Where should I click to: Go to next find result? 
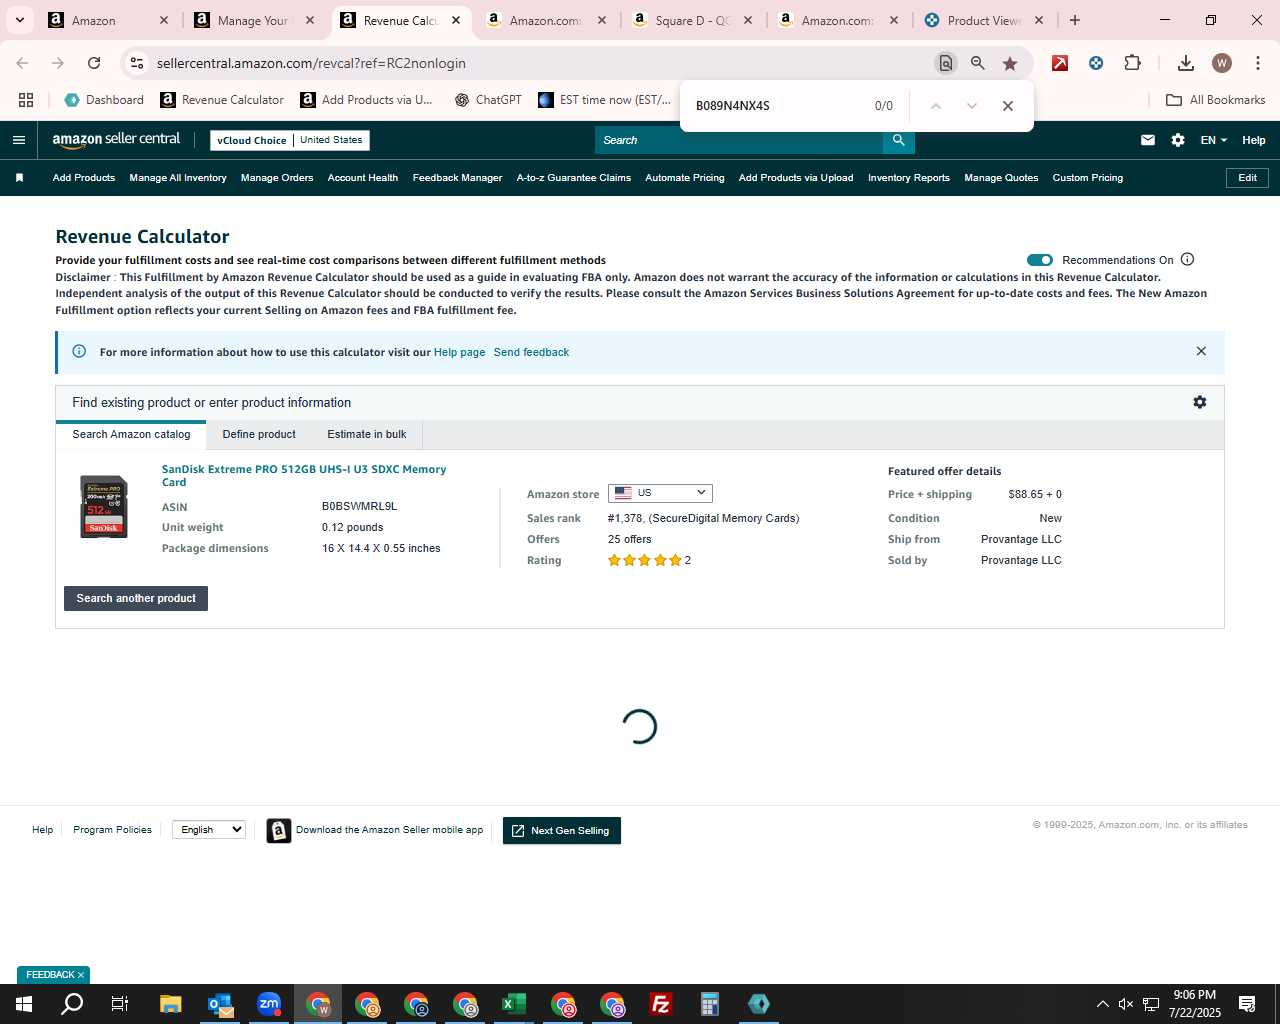tap(972, 106)
